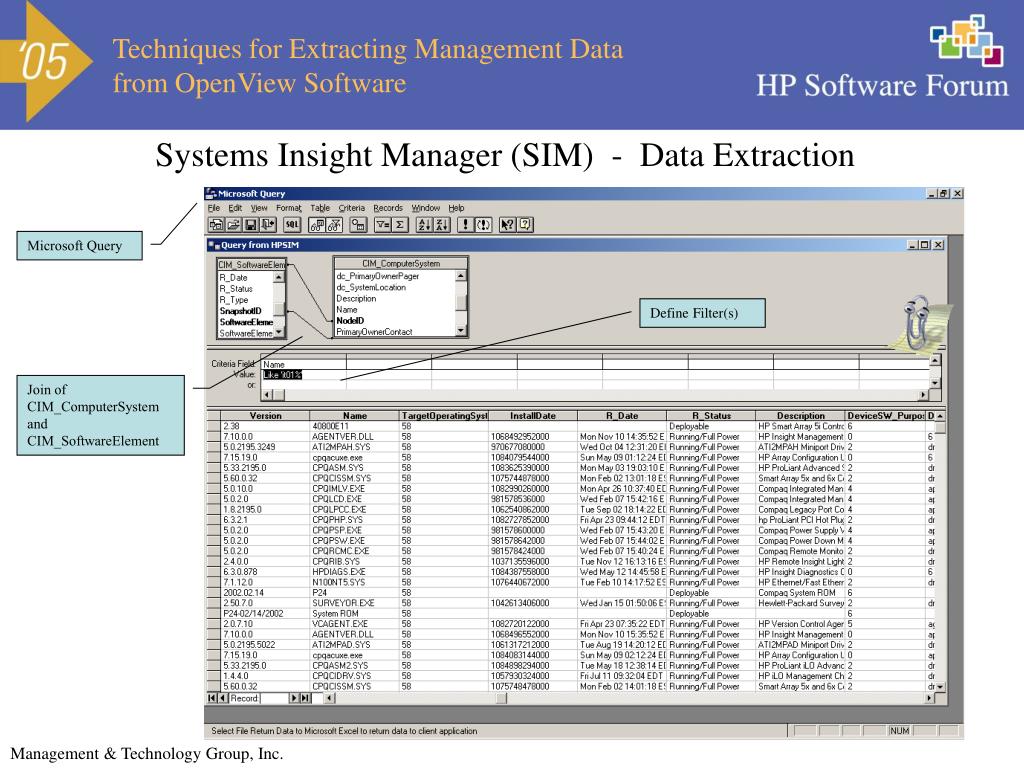The width and height of the screenshot is (1024, 768).
Task: Click the Clippy Office Assistant character
Action: (x=918, y=323)
